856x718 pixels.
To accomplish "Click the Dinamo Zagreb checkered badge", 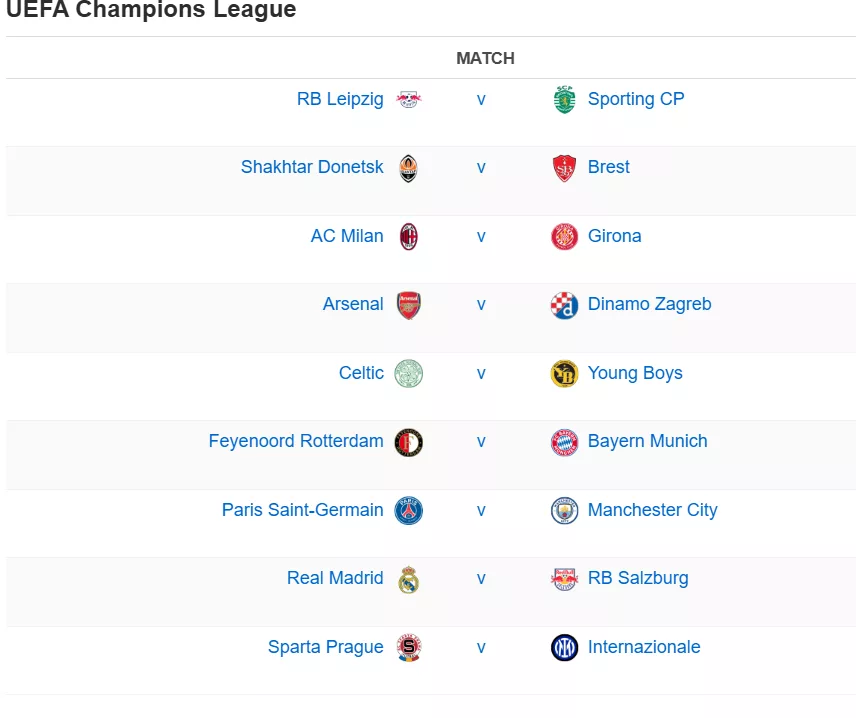I will point(564,305).
